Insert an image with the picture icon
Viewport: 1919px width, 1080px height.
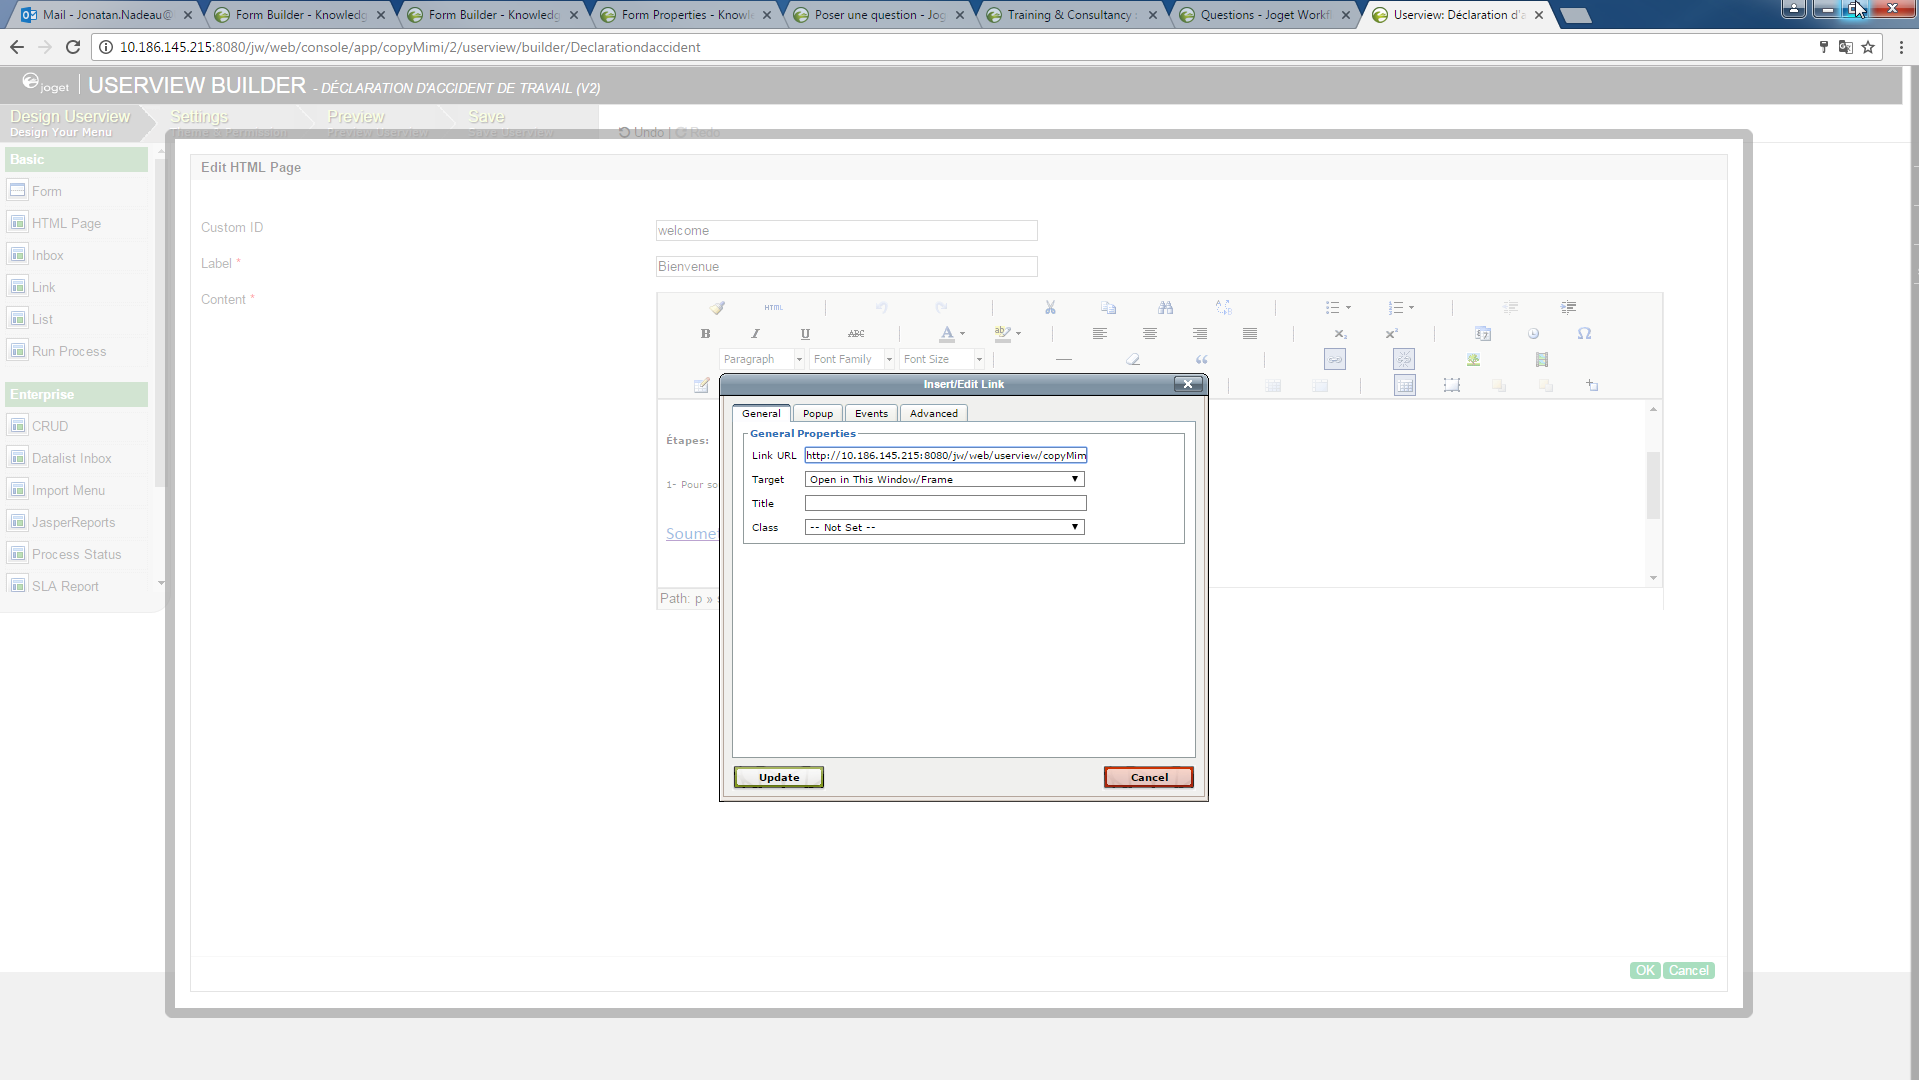[x=1473, y=359]
